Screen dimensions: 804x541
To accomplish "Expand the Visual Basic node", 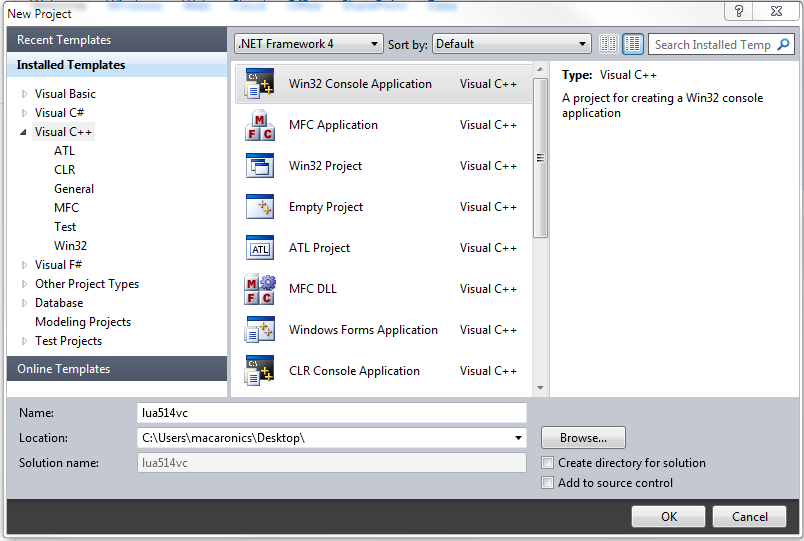I will 24,94.
